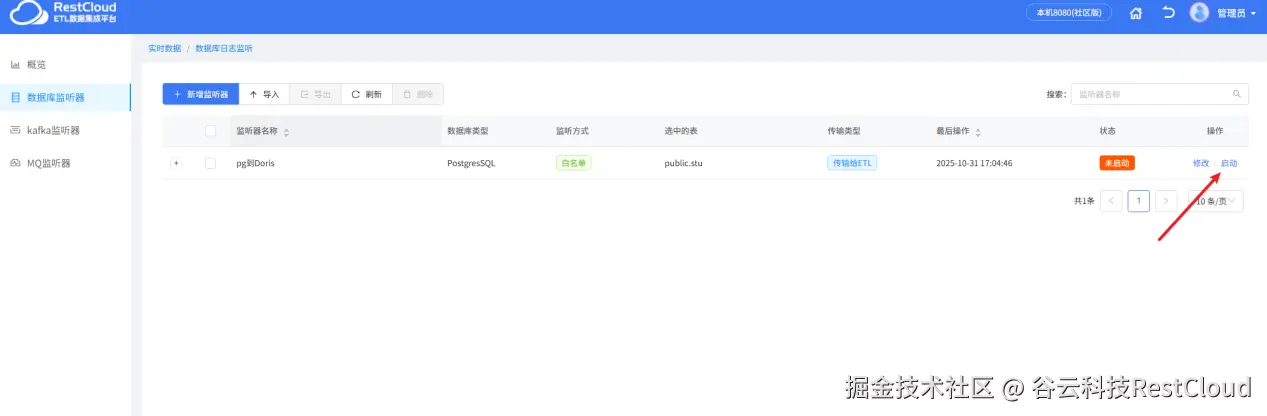Go to the home icon in header

[1135, 13]
